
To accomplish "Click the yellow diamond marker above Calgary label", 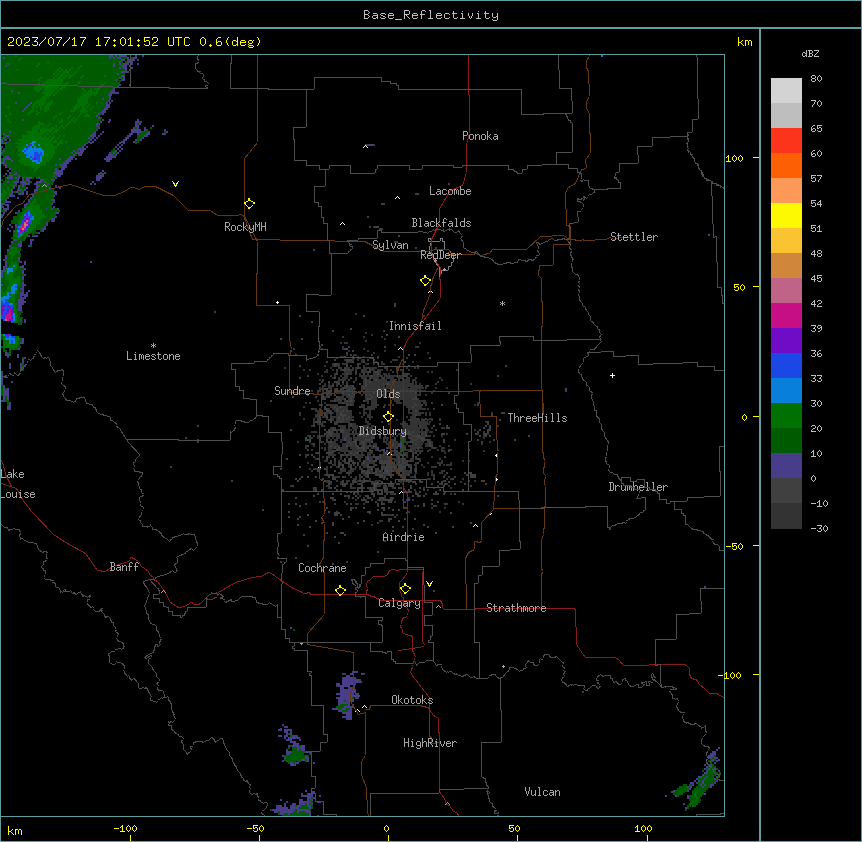I will tap(405, 589).
